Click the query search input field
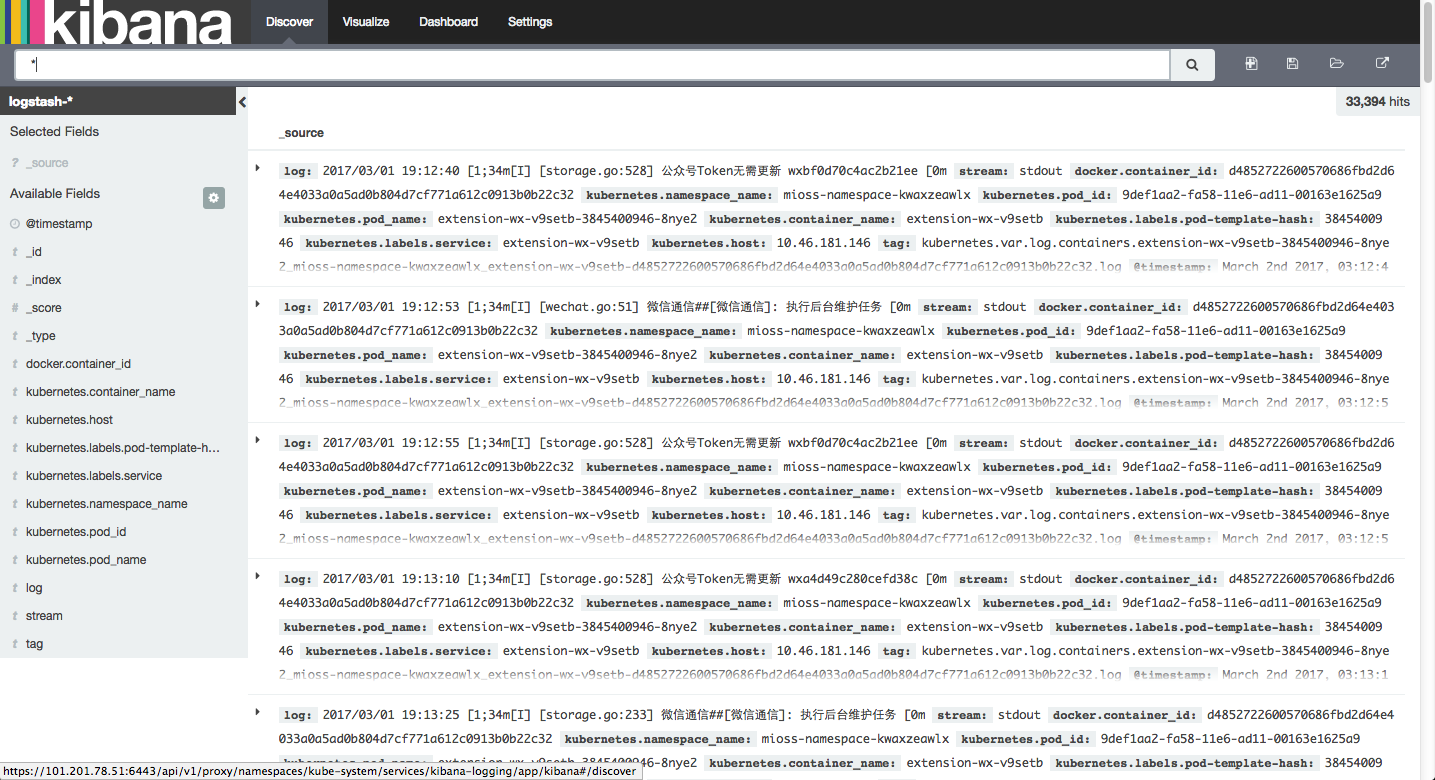 click(593, 65)
